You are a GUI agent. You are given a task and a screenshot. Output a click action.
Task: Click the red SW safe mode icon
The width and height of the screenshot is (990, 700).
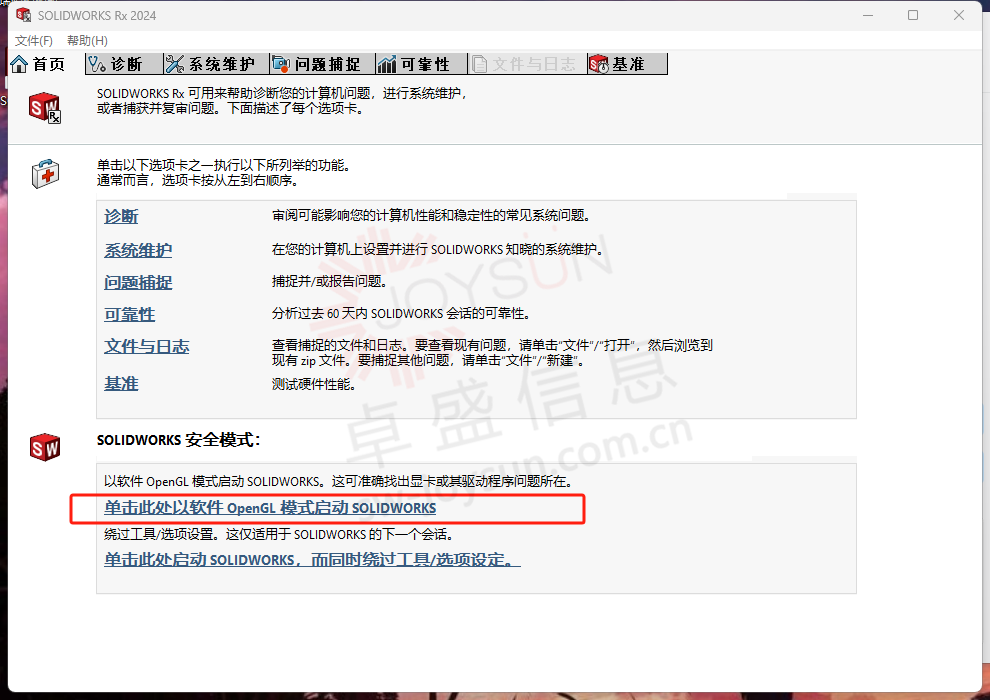pyautogui.click(x=45, y=448)
